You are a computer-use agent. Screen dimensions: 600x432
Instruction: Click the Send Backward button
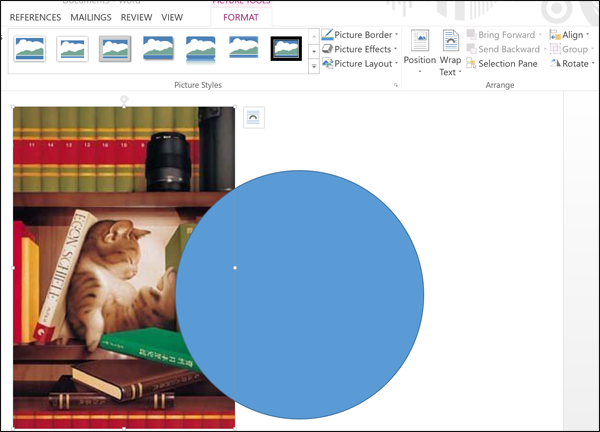tap(504, 49)
